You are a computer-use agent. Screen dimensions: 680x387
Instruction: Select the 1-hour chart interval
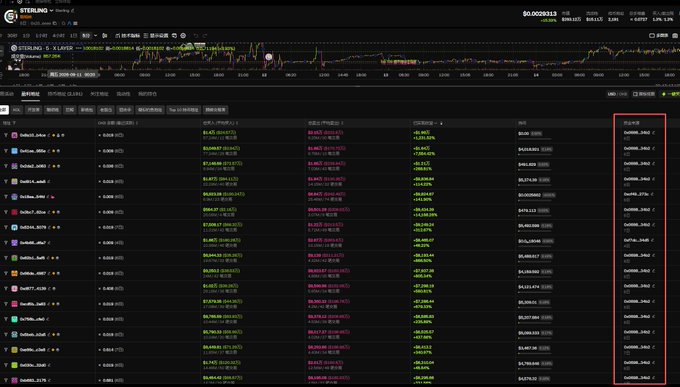[41, 36]
